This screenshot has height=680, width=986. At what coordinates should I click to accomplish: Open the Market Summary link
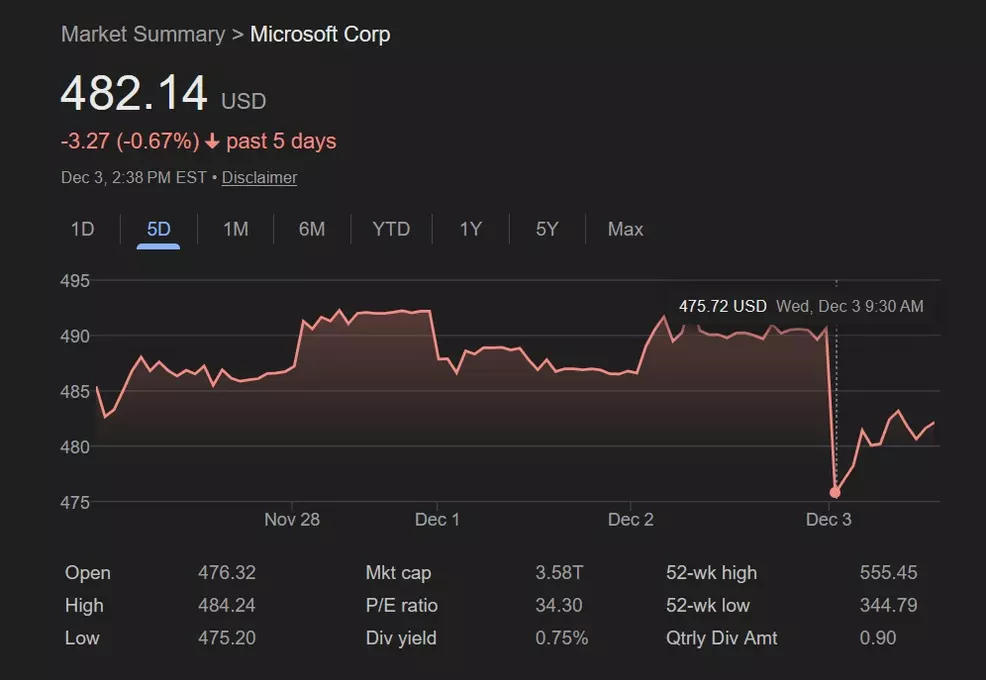143,34
